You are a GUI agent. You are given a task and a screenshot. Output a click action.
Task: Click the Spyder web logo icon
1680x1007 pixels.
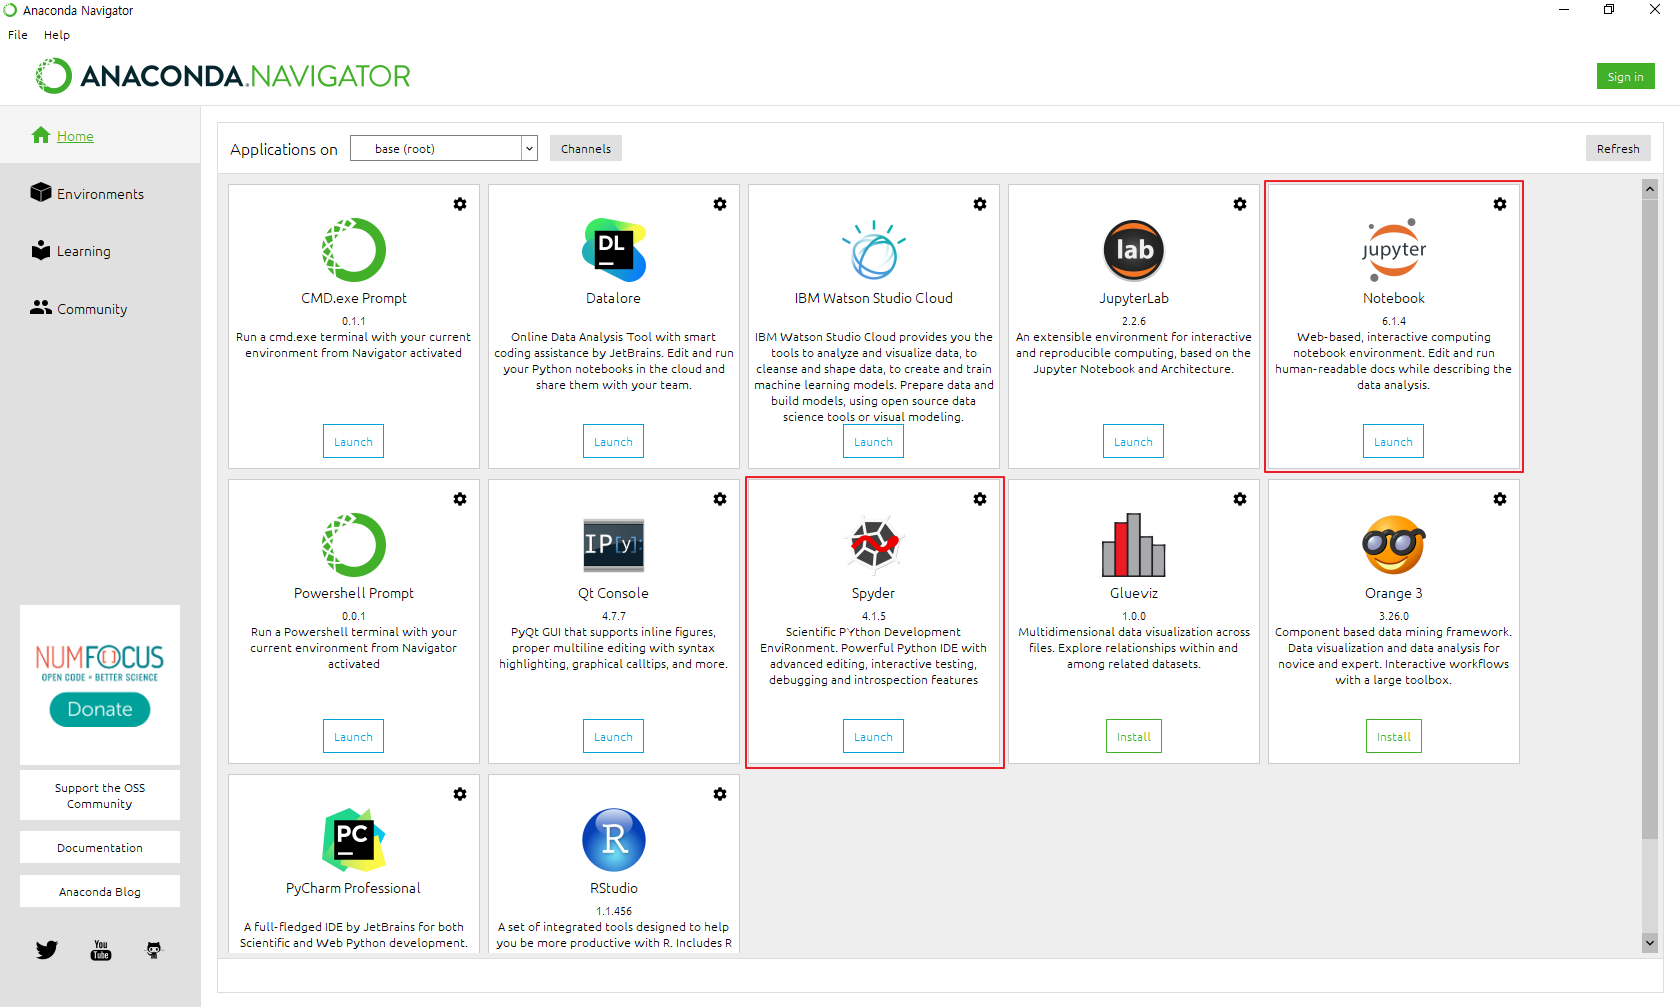(x=874, y=545)
